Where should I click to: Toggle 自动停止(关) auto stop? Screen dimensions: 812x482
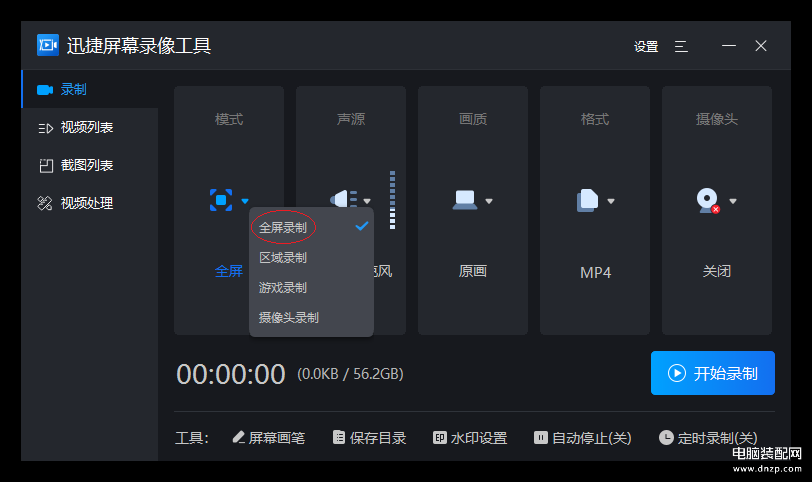(x=583, y=438)
